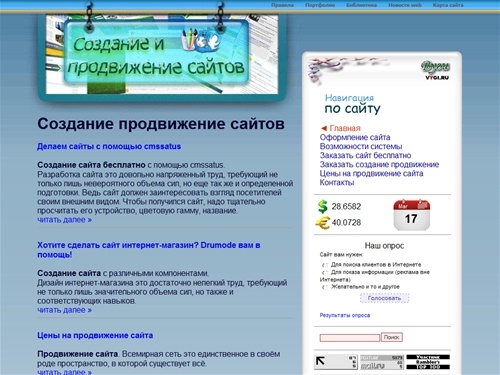Open the Новости web top menu link
The height and width of the screenshot is (375, 500).
405,5
